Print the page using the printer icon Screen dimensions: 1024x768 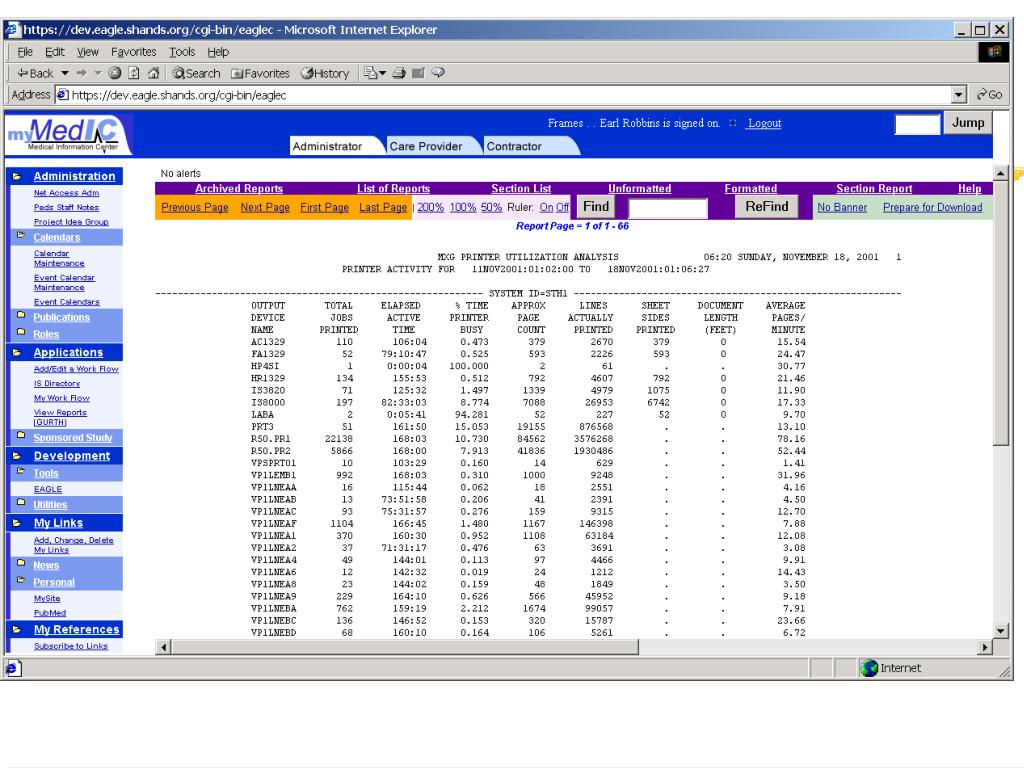(399, 73)
